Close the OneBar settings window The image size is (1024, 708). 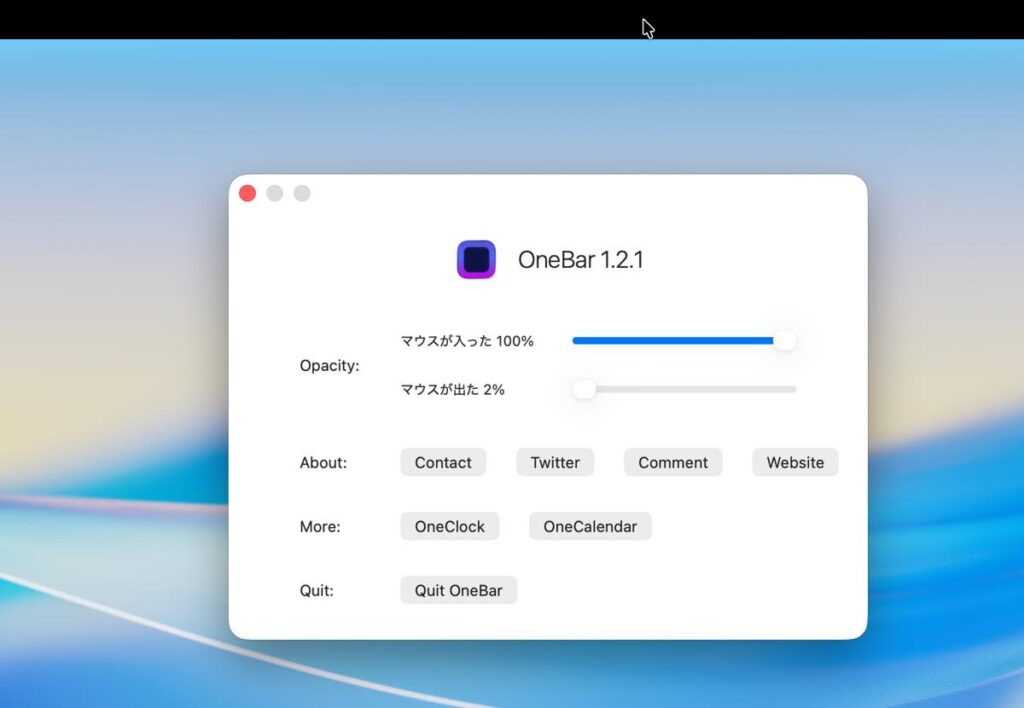[248, 193]
